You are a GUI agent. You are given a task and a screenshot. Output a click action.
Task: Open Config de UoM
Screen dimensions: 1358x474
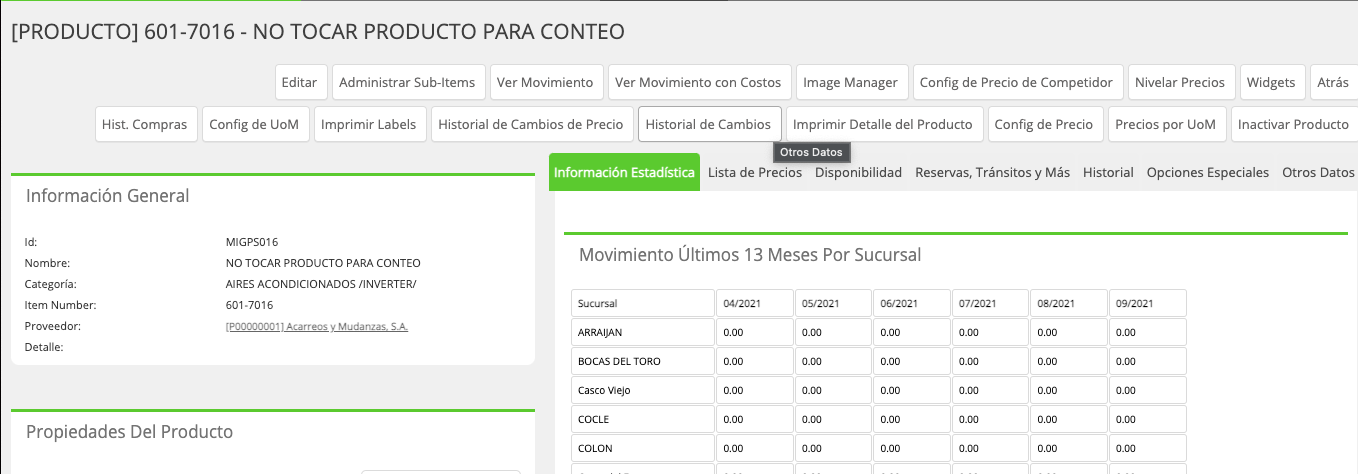[x=254, y=125]
